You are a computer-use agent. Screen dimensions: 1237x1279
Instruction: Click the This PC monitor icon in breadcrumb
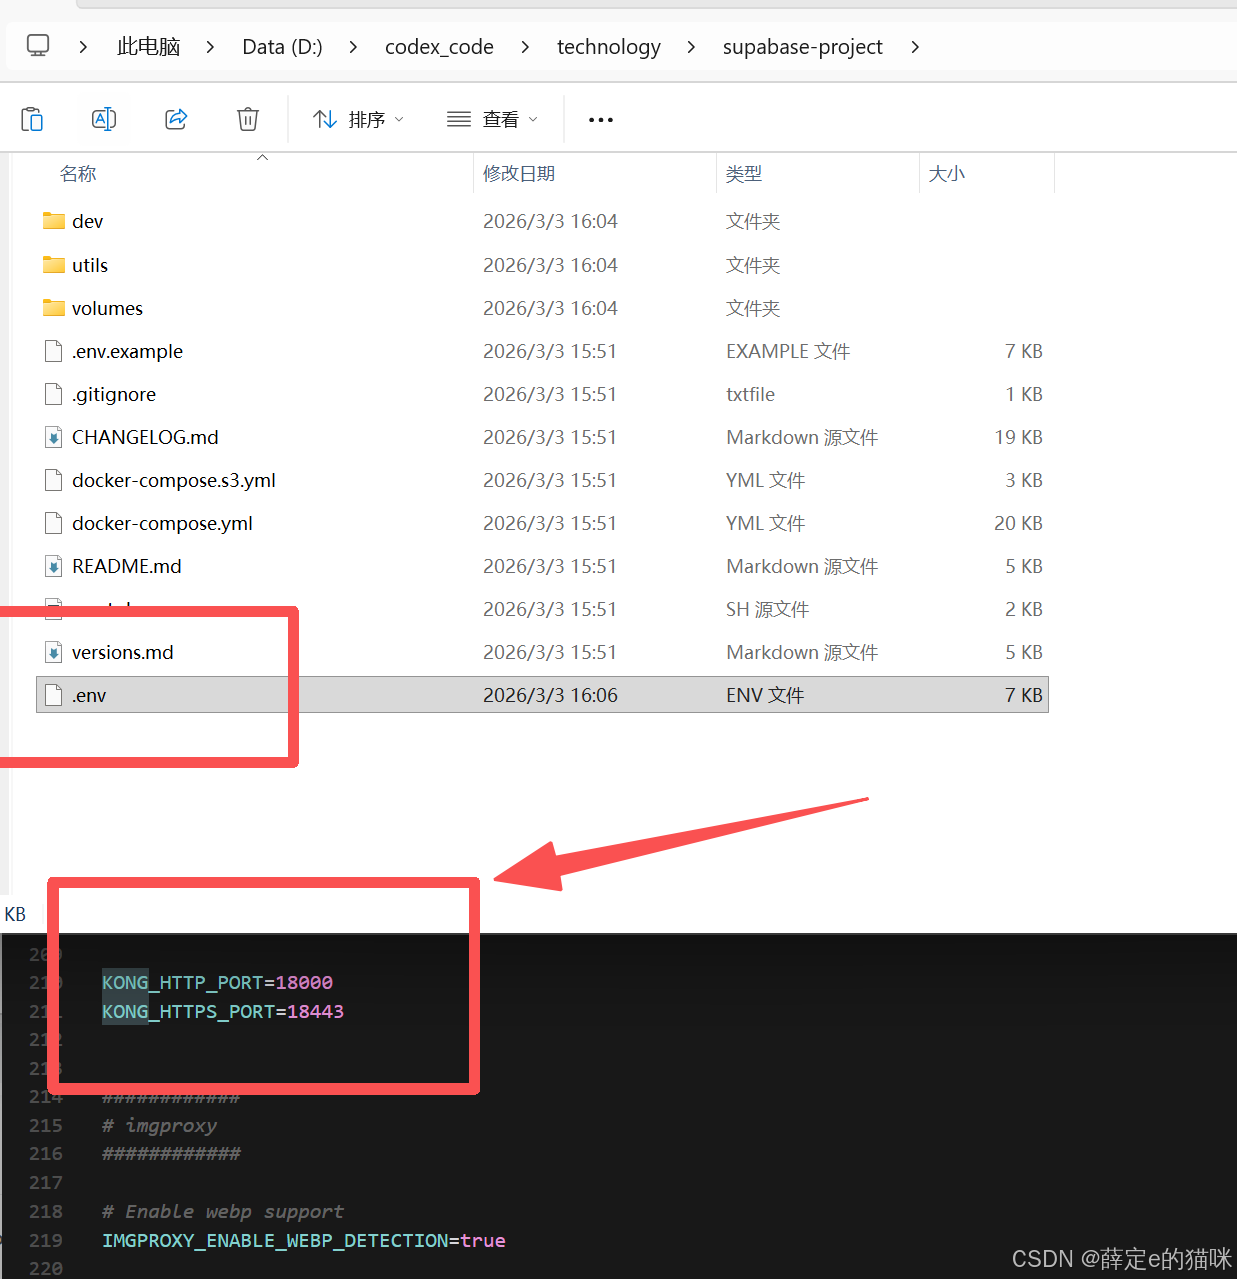tap(38, 46)
